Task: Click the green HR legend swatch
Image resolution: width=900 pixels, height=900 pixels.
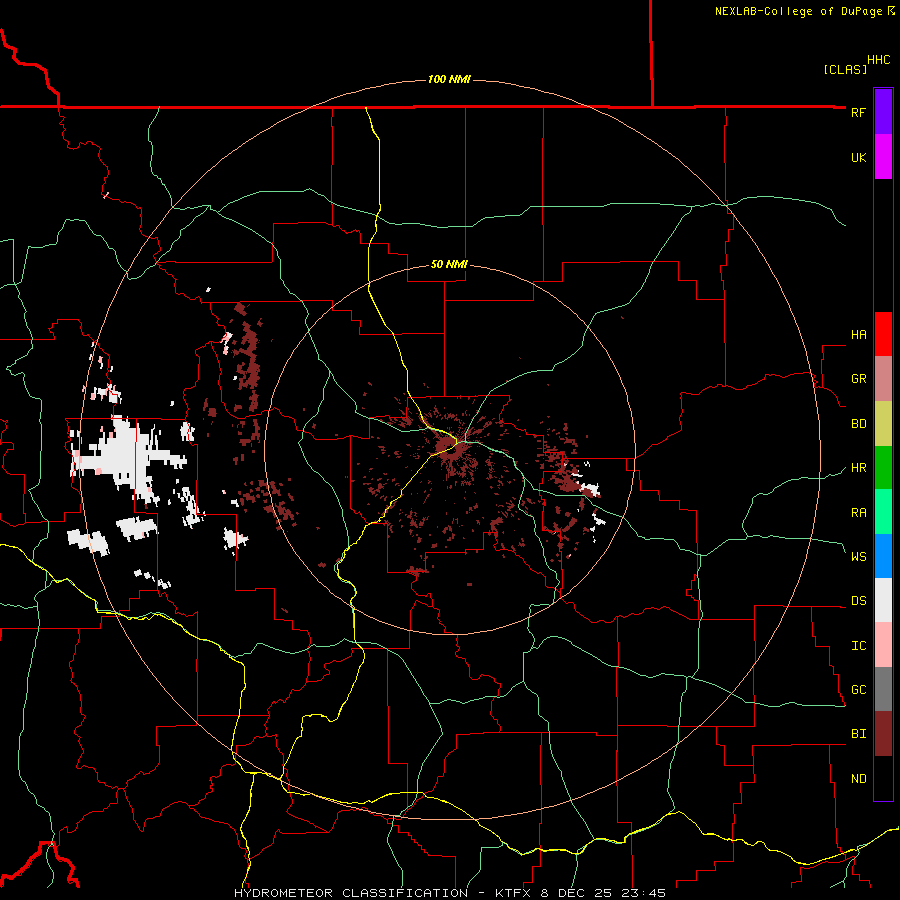Action: (x=883, y=467)
